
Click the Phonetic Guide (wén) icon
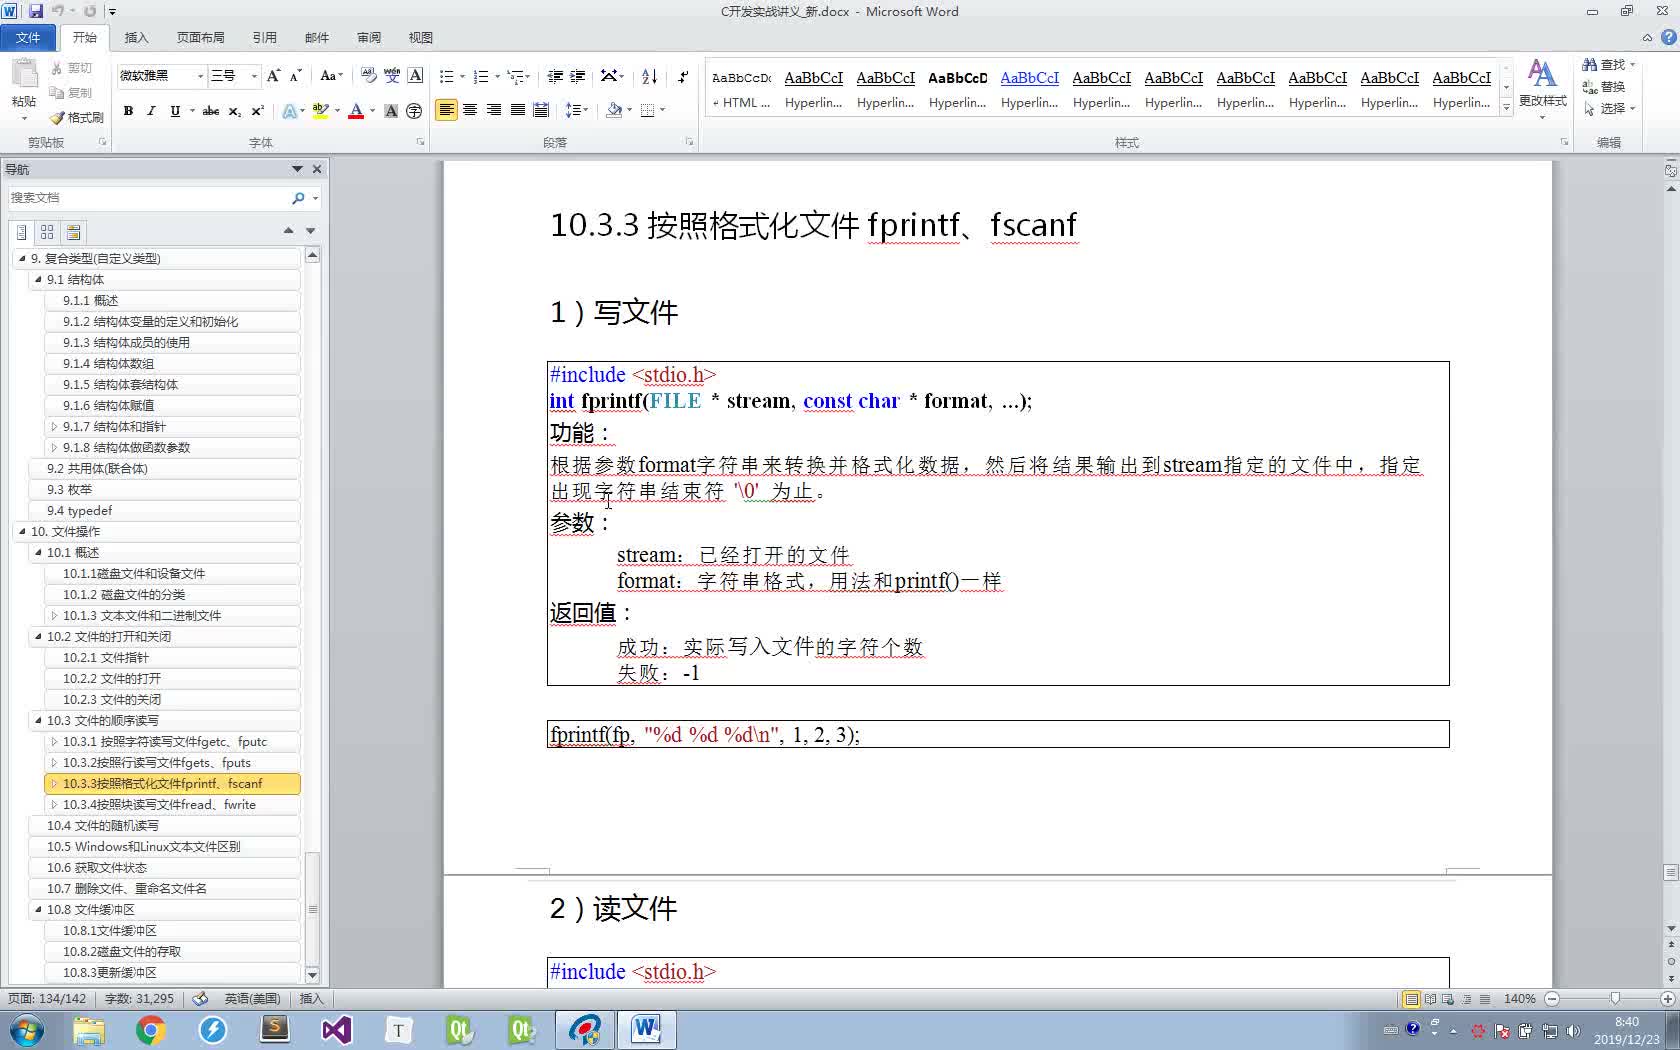392,76
